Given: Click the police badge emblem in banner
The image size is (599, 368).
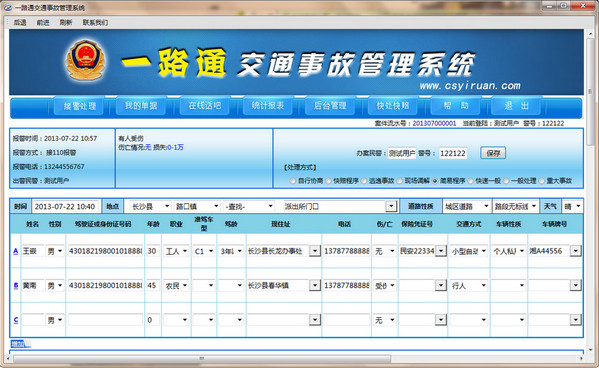Looking at the screenshot, I should click(85, 60).
